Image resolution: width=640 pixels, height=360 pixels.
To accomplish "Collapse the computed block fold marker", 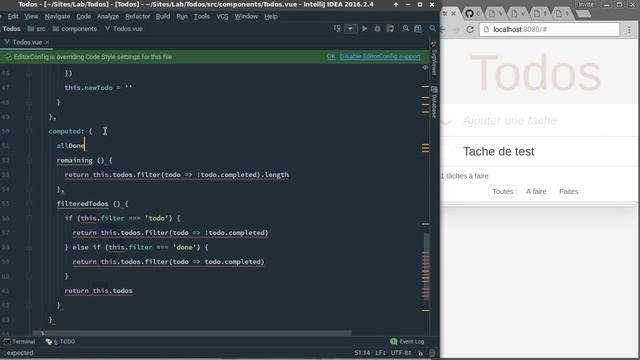I will [x=29, y=131].
